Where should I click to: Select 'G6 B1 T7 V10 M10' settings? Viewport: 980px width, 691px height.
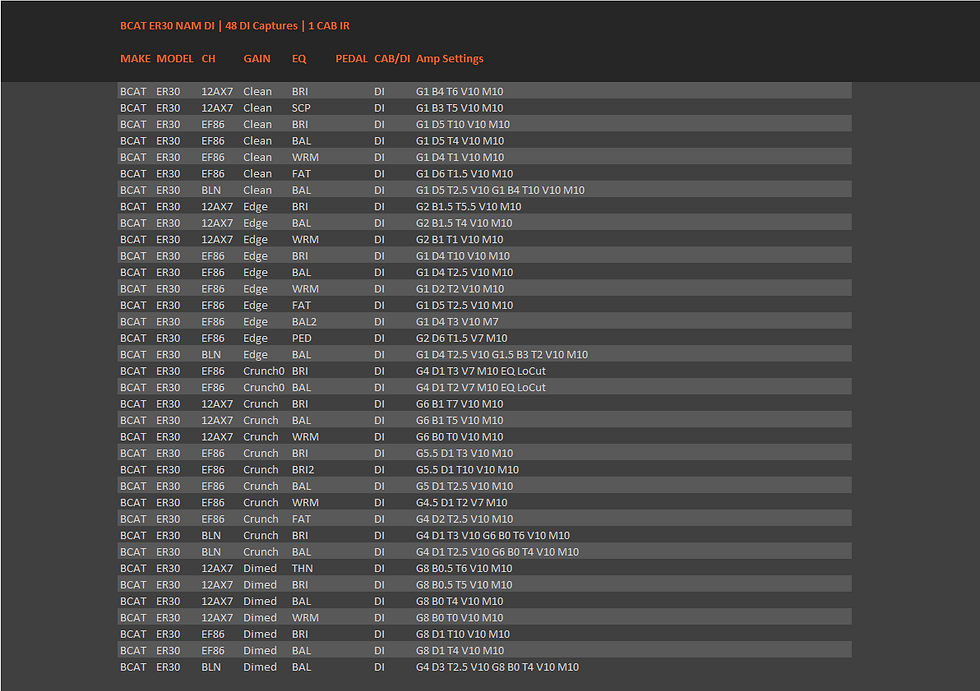pos(459,404)
